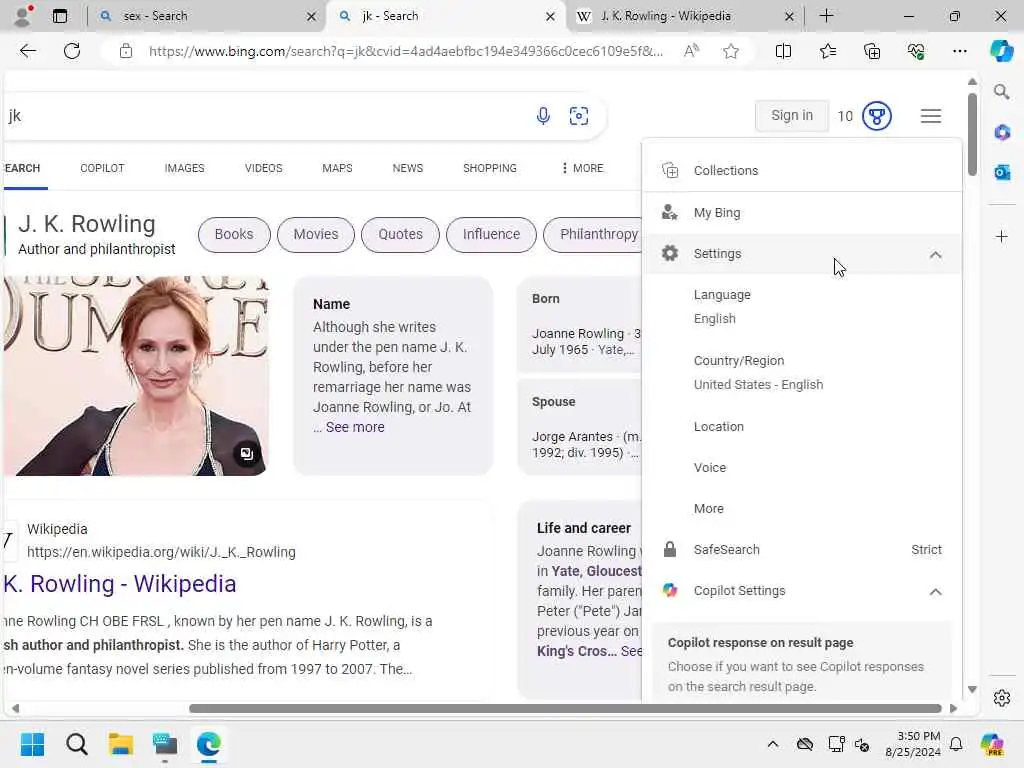Click the browser Back arrow
The image size is (1024, 768).
click(x=27, y=51)
